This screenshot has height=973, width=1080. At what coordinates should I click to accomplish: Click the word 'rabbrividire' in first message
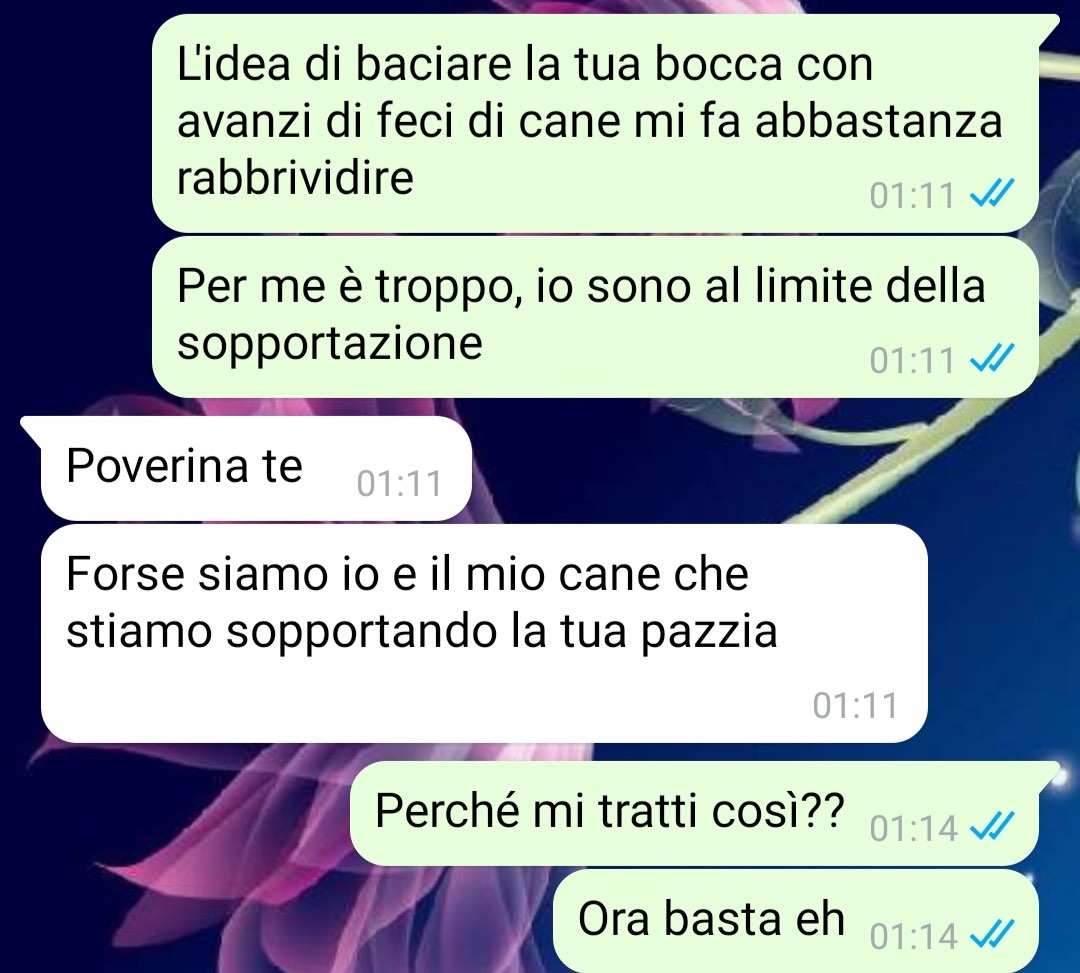[x=295, y=177]
